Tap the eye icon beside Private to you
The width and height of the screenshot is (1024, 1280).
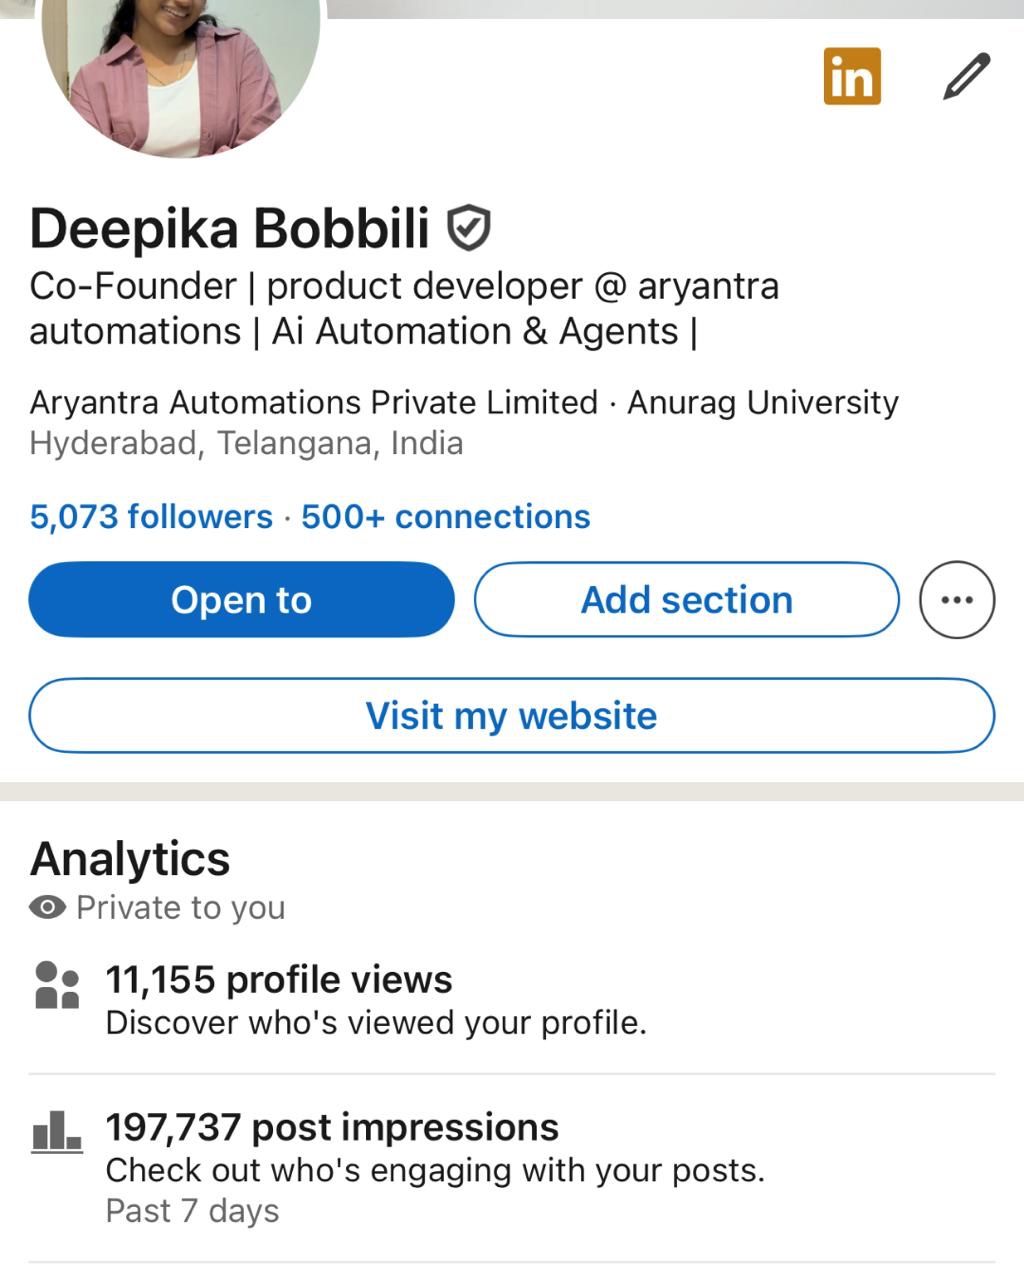pyautogui.click(x=47, y=908)
